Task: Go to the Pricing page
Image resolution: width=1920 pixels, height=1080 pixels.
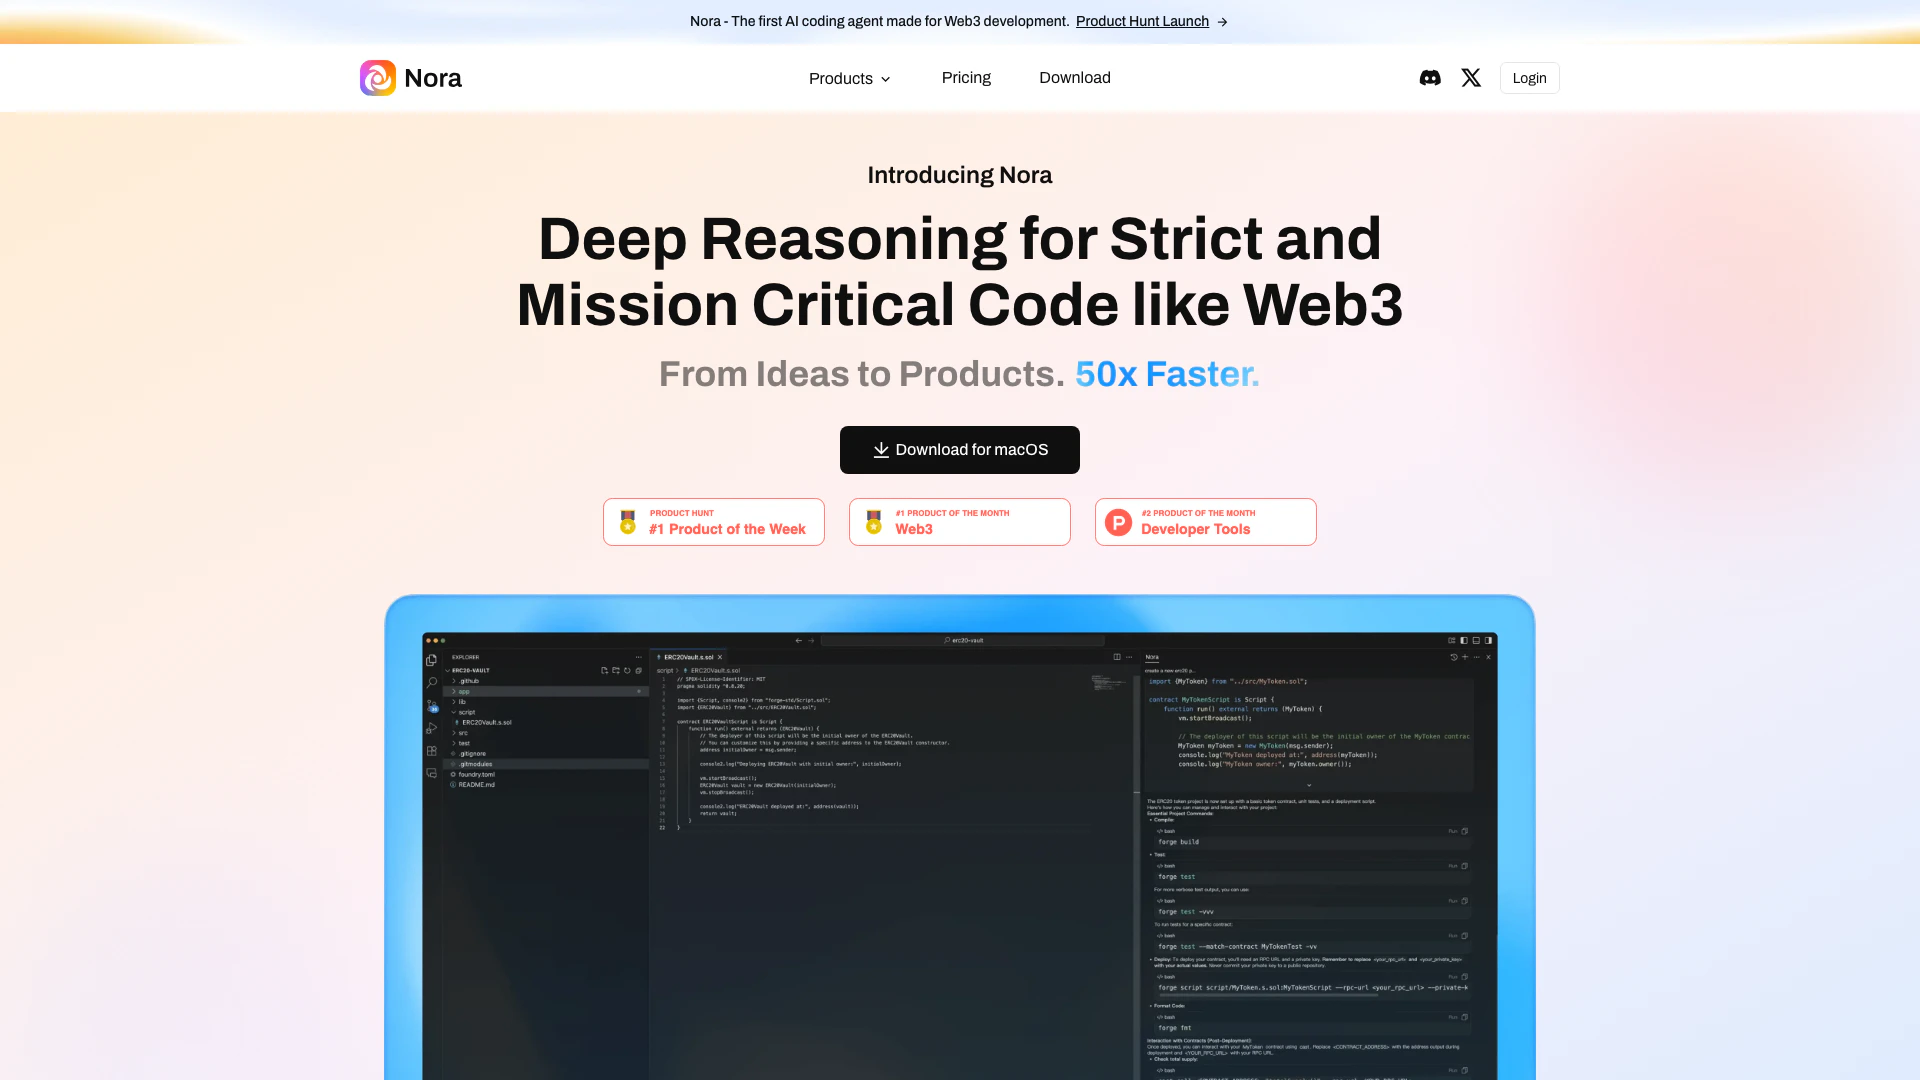Action: (965, 78)
